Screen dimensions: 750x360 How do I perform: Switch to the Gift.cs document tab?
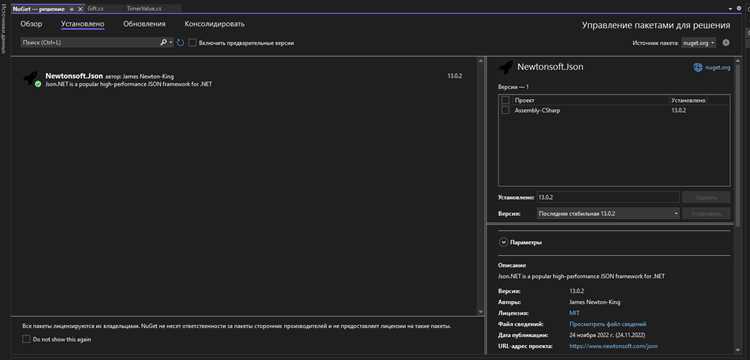click(x=96, y=9)
